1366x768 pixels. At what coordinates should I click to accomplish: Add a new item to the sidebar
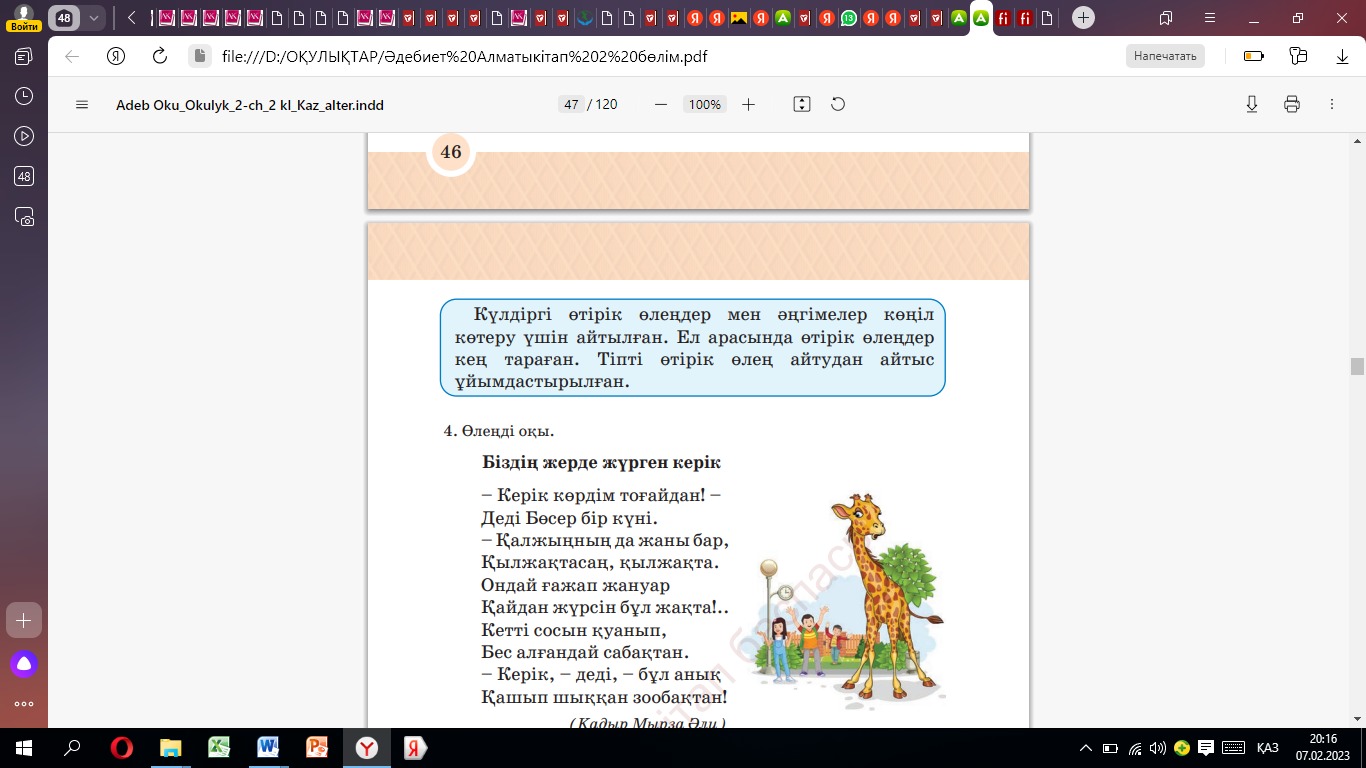(24, 620)
